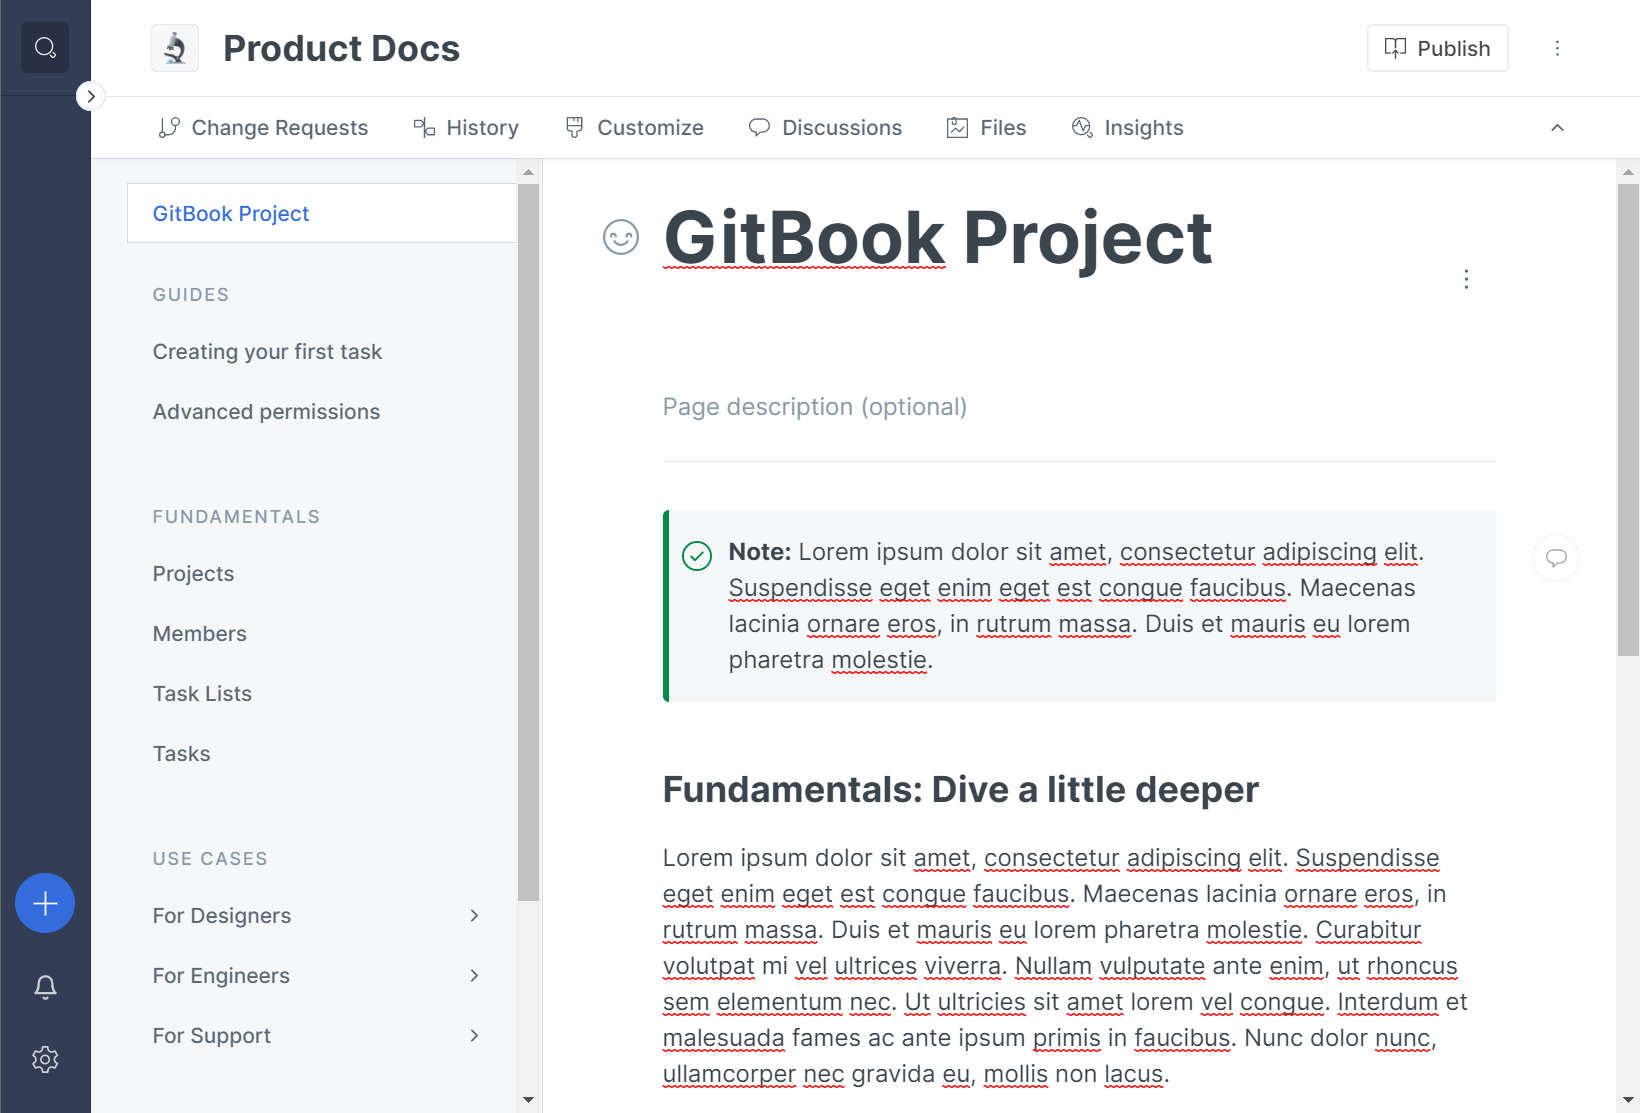Add comment on the Note block

pos(1556,558)
